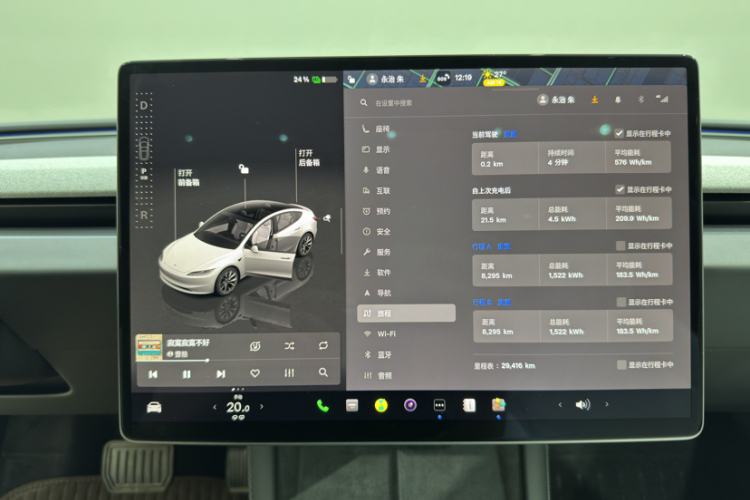The width and height of the screenshot is (750, 500).
Task: Tap the 服务 service wrench icon
Action: 366,252
